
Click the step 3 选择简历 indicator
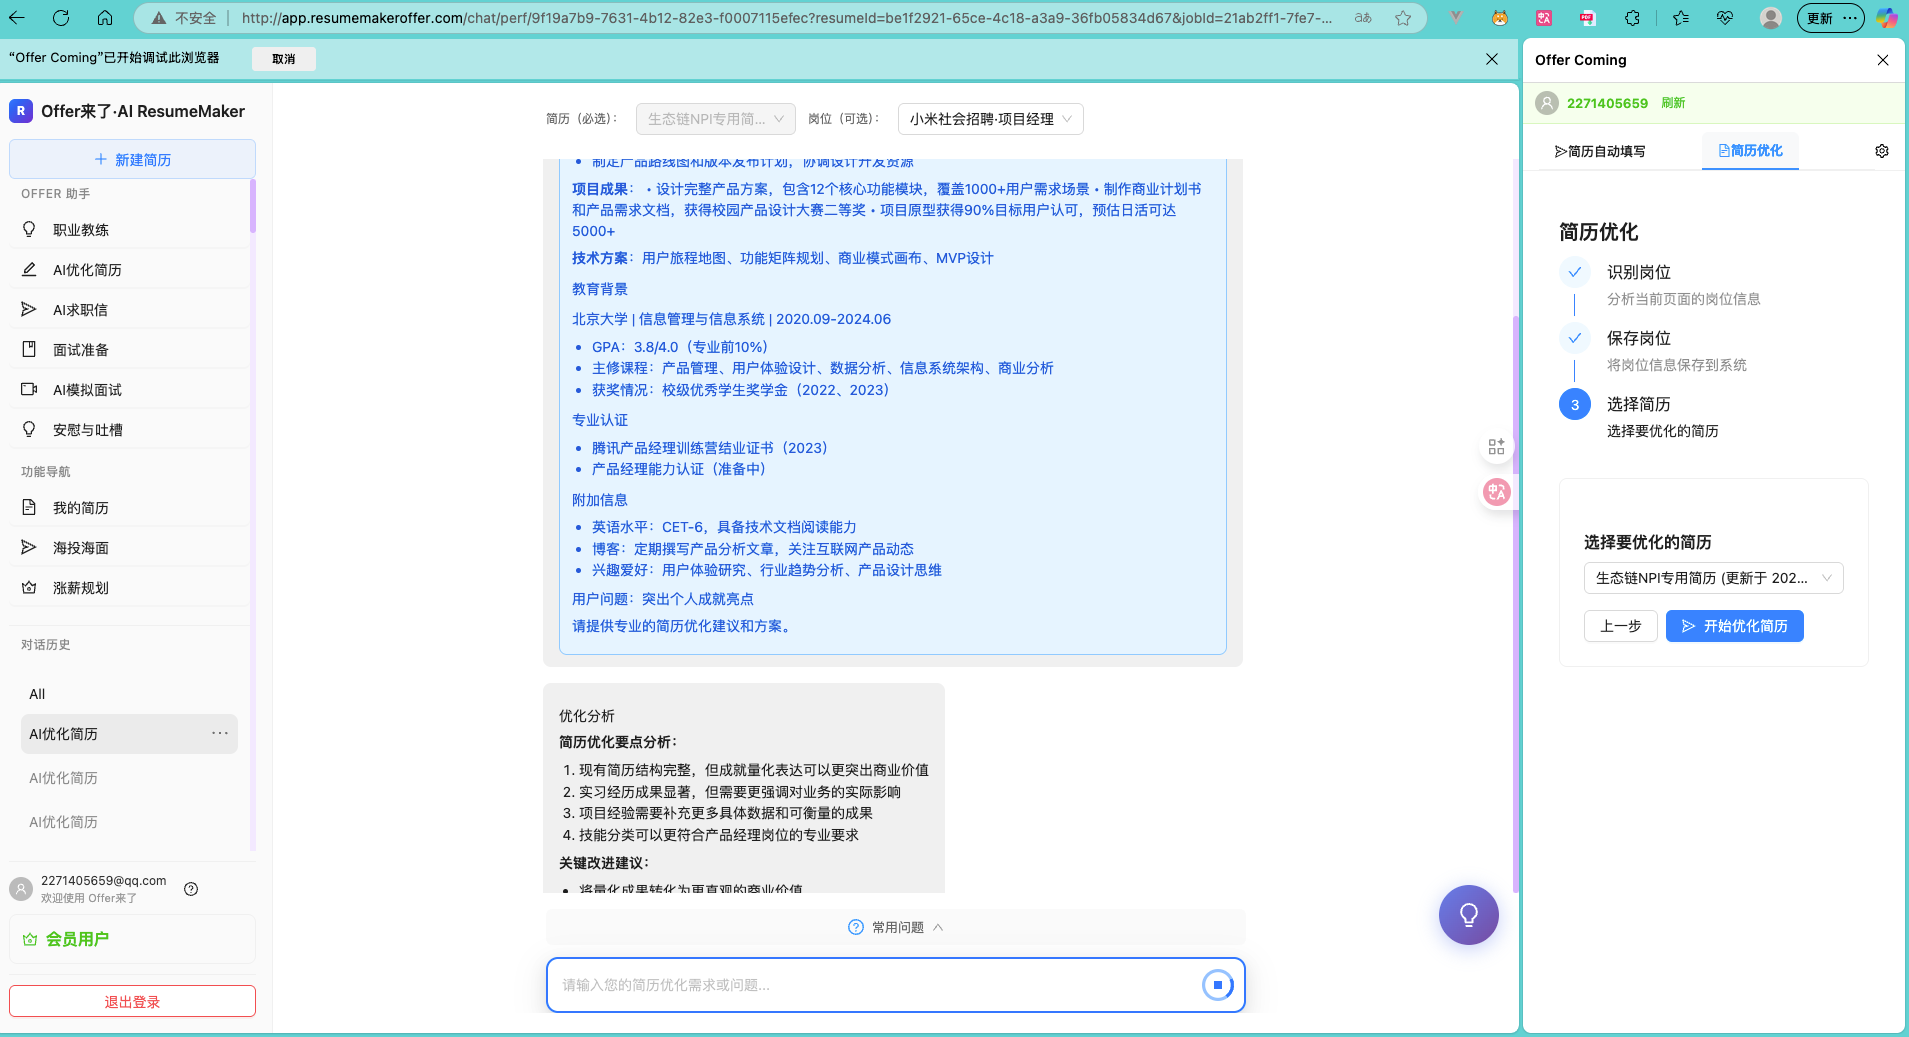coord(1574,404)
